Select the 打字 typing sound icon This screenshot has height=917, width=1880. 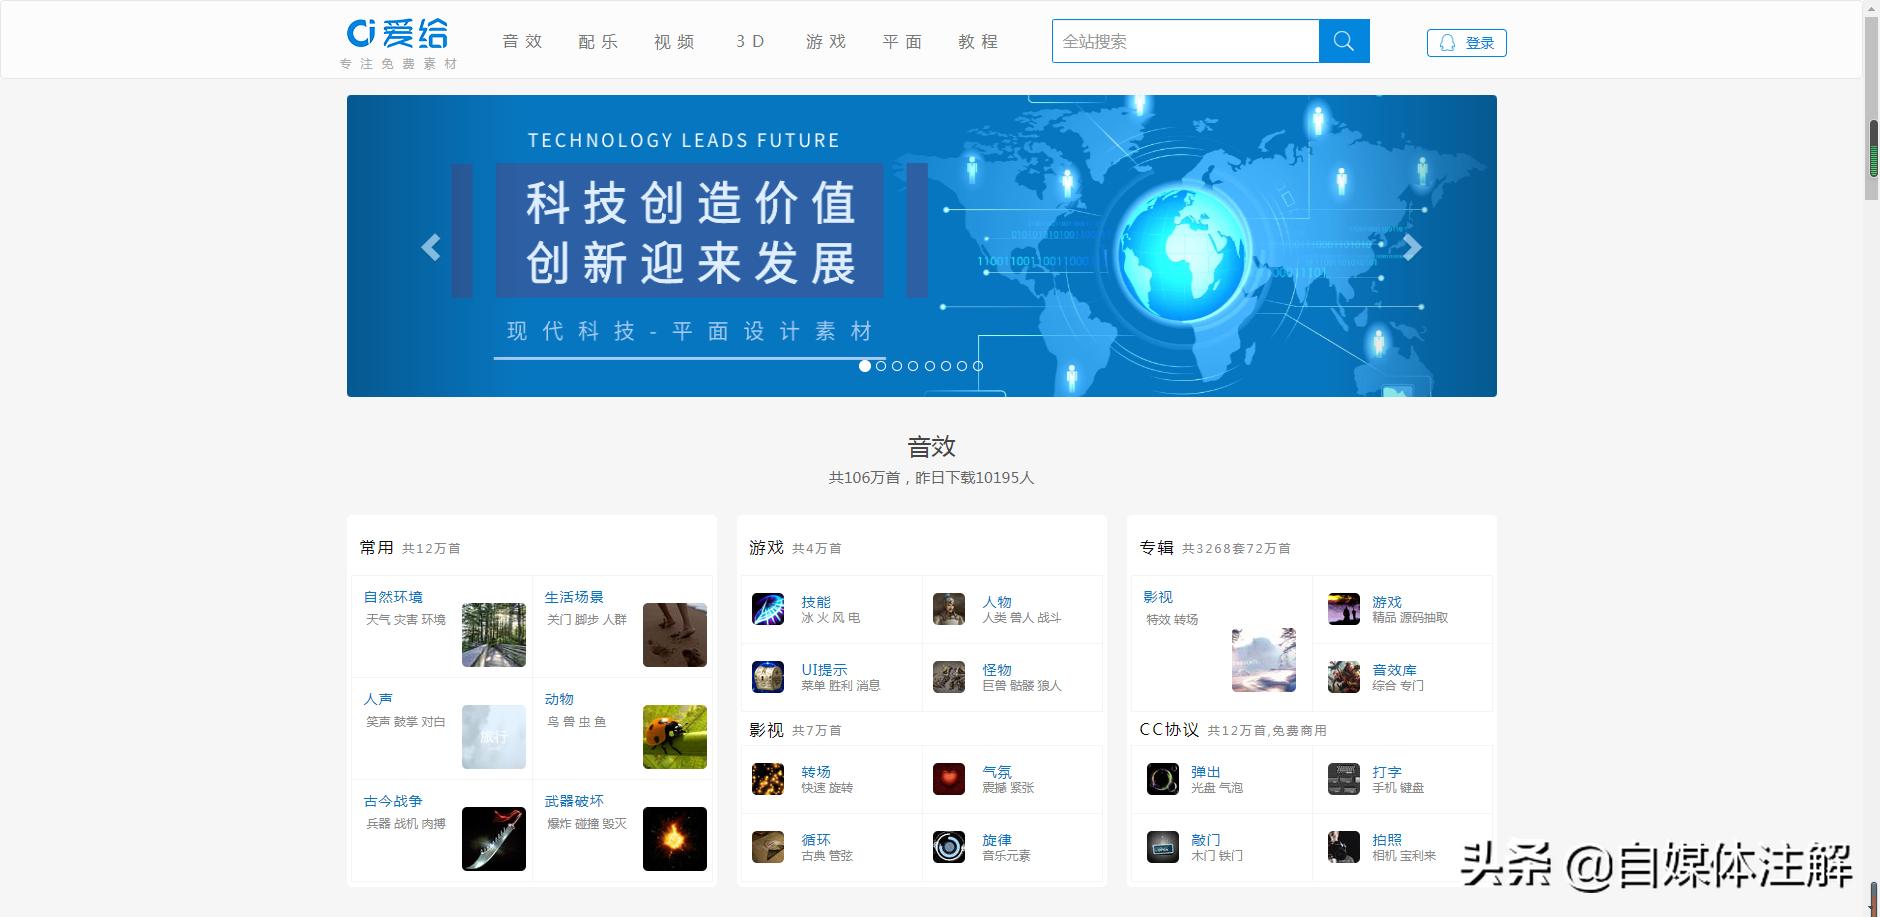click(1345, 780)
